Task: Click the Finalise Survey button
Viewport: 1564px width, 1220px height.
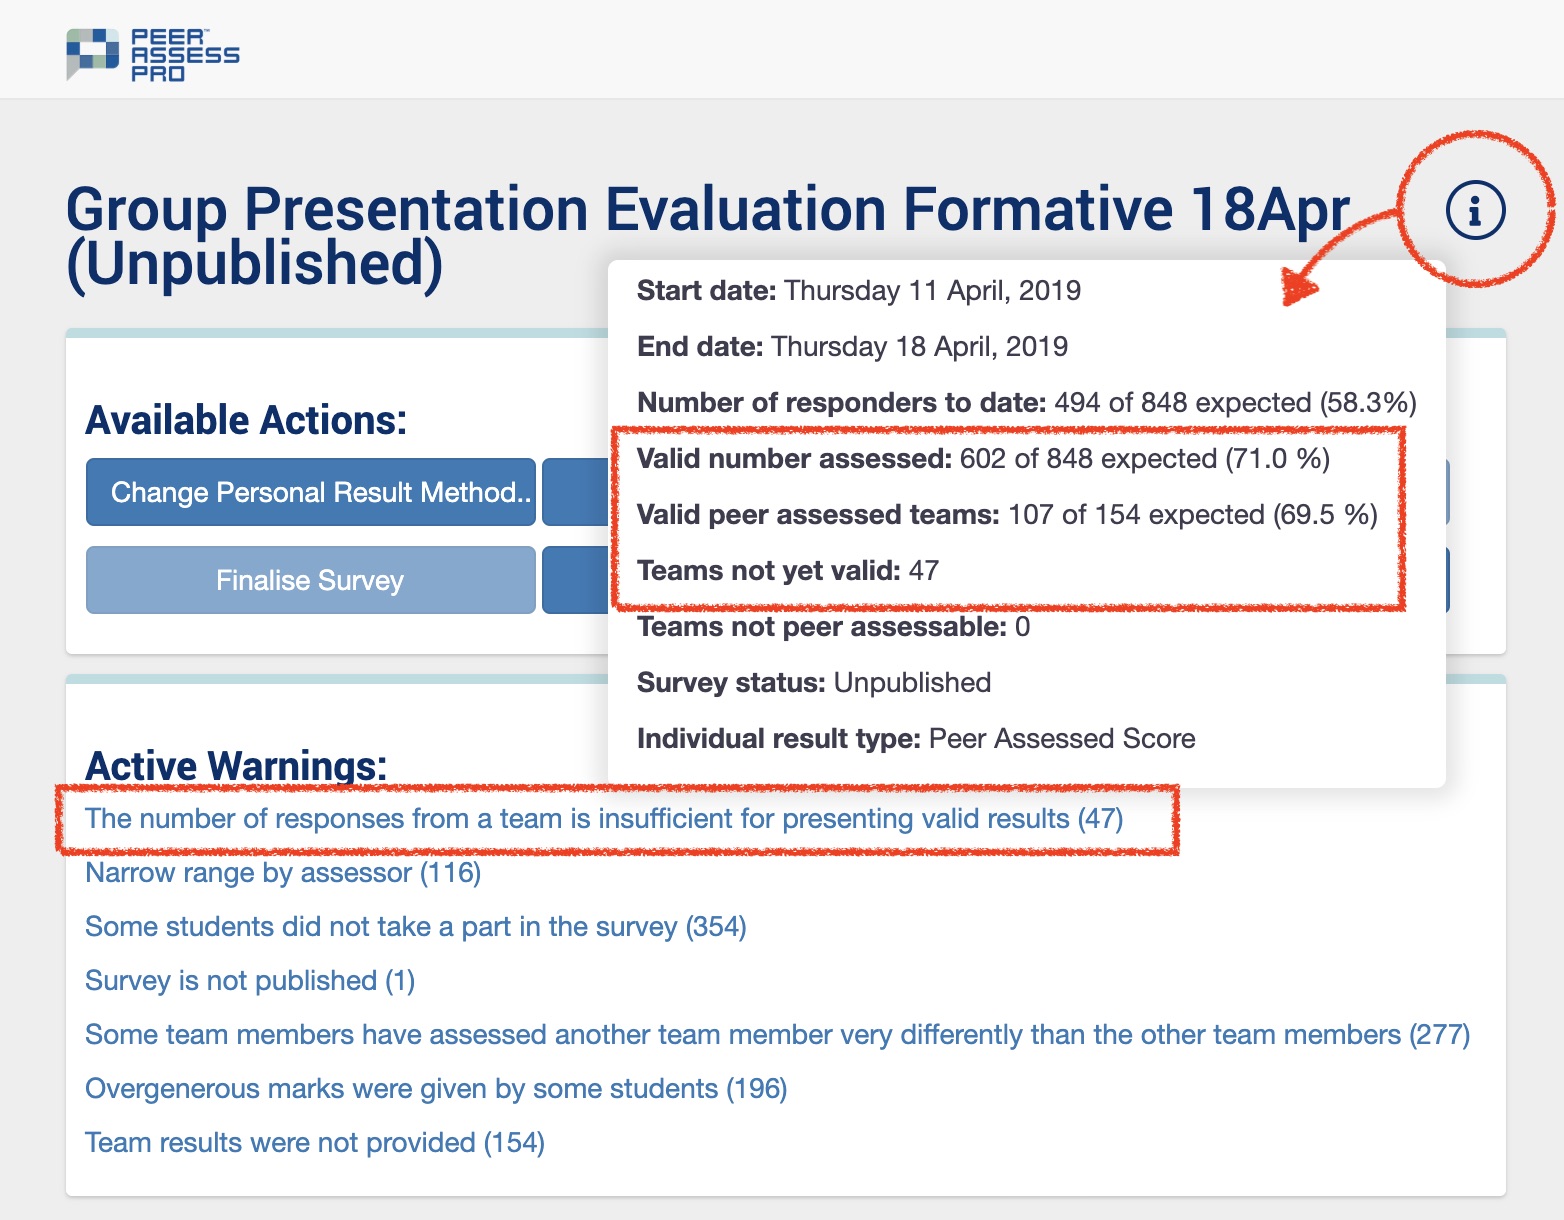Action: [311, 580]
